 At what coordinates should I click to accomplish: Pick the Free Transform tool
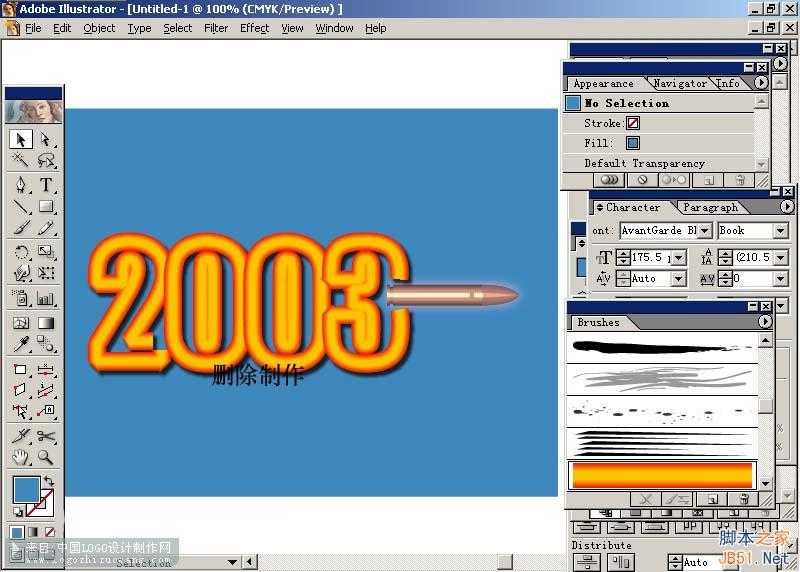[46, 273]
